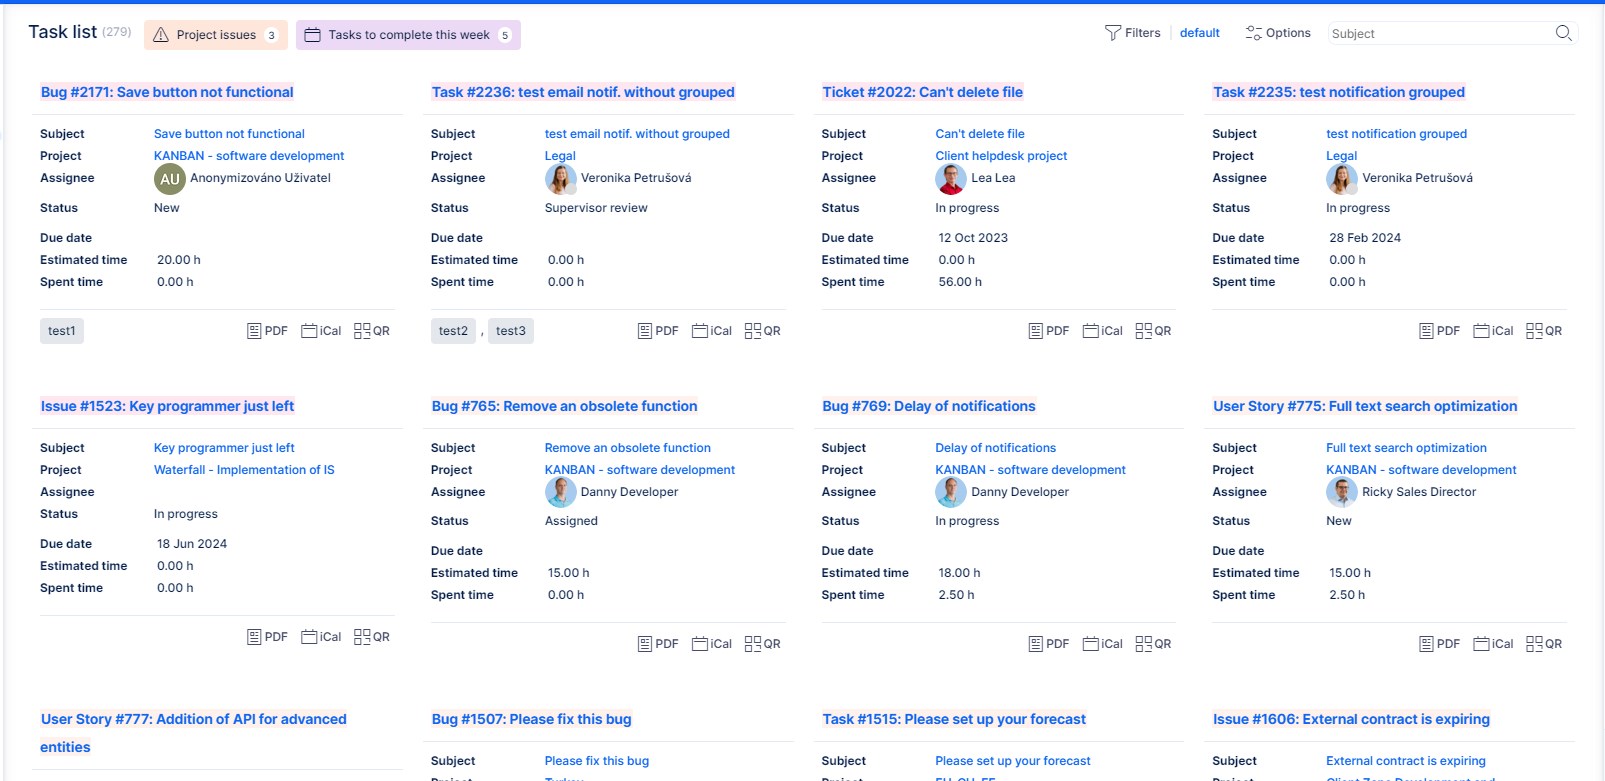Screen dimensions: 1605x781
Task: Expand the Options settings
Action: click(1277, 33)
